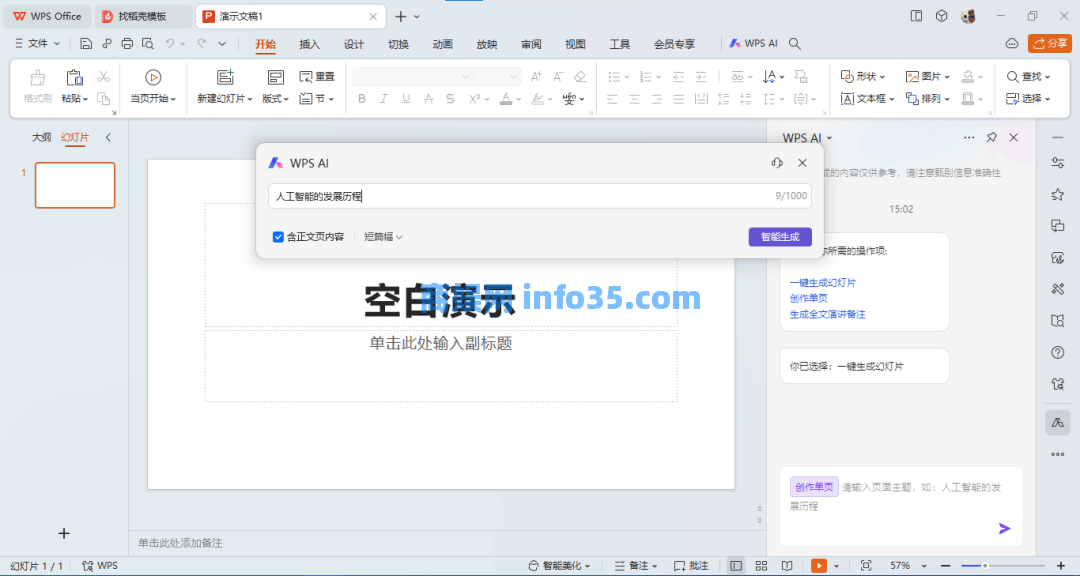Expand the 短篇幅 length dropdown
Screen dimensions: 1080x576
point(383,237)
